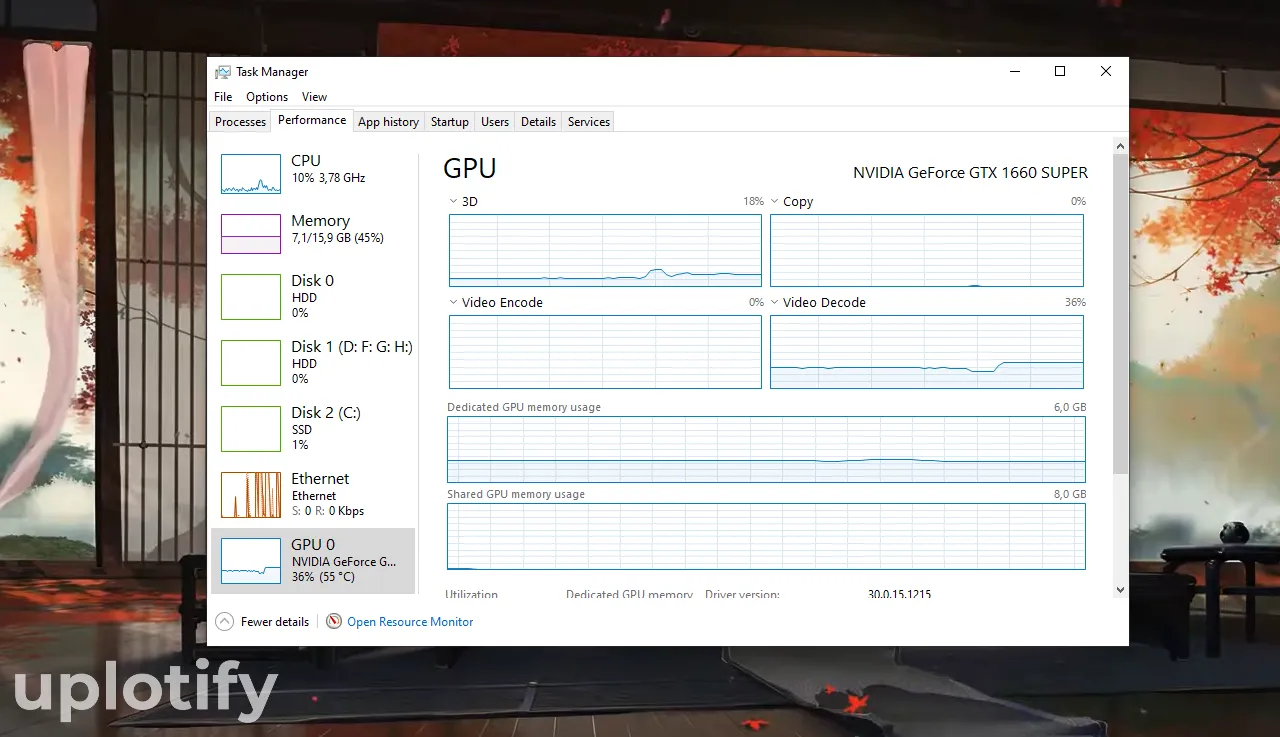This screenshot has width=1280, height=737.
Task: Open the Video Encode engine dropdown
Action: tap(454, 302)
